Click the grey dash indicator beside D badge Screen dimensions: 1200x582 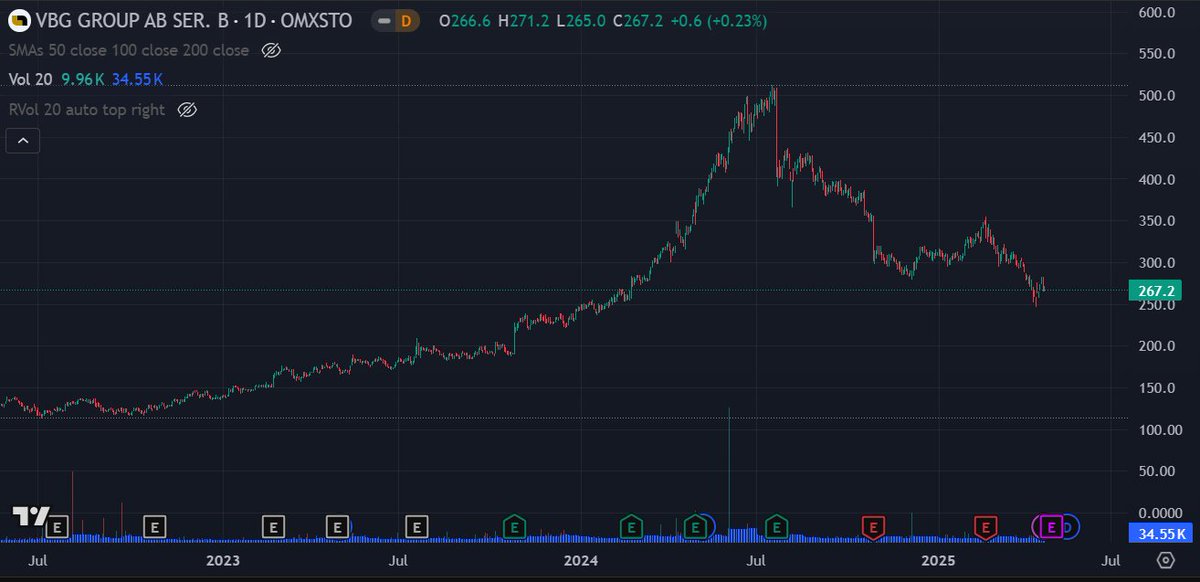(383, 20)
